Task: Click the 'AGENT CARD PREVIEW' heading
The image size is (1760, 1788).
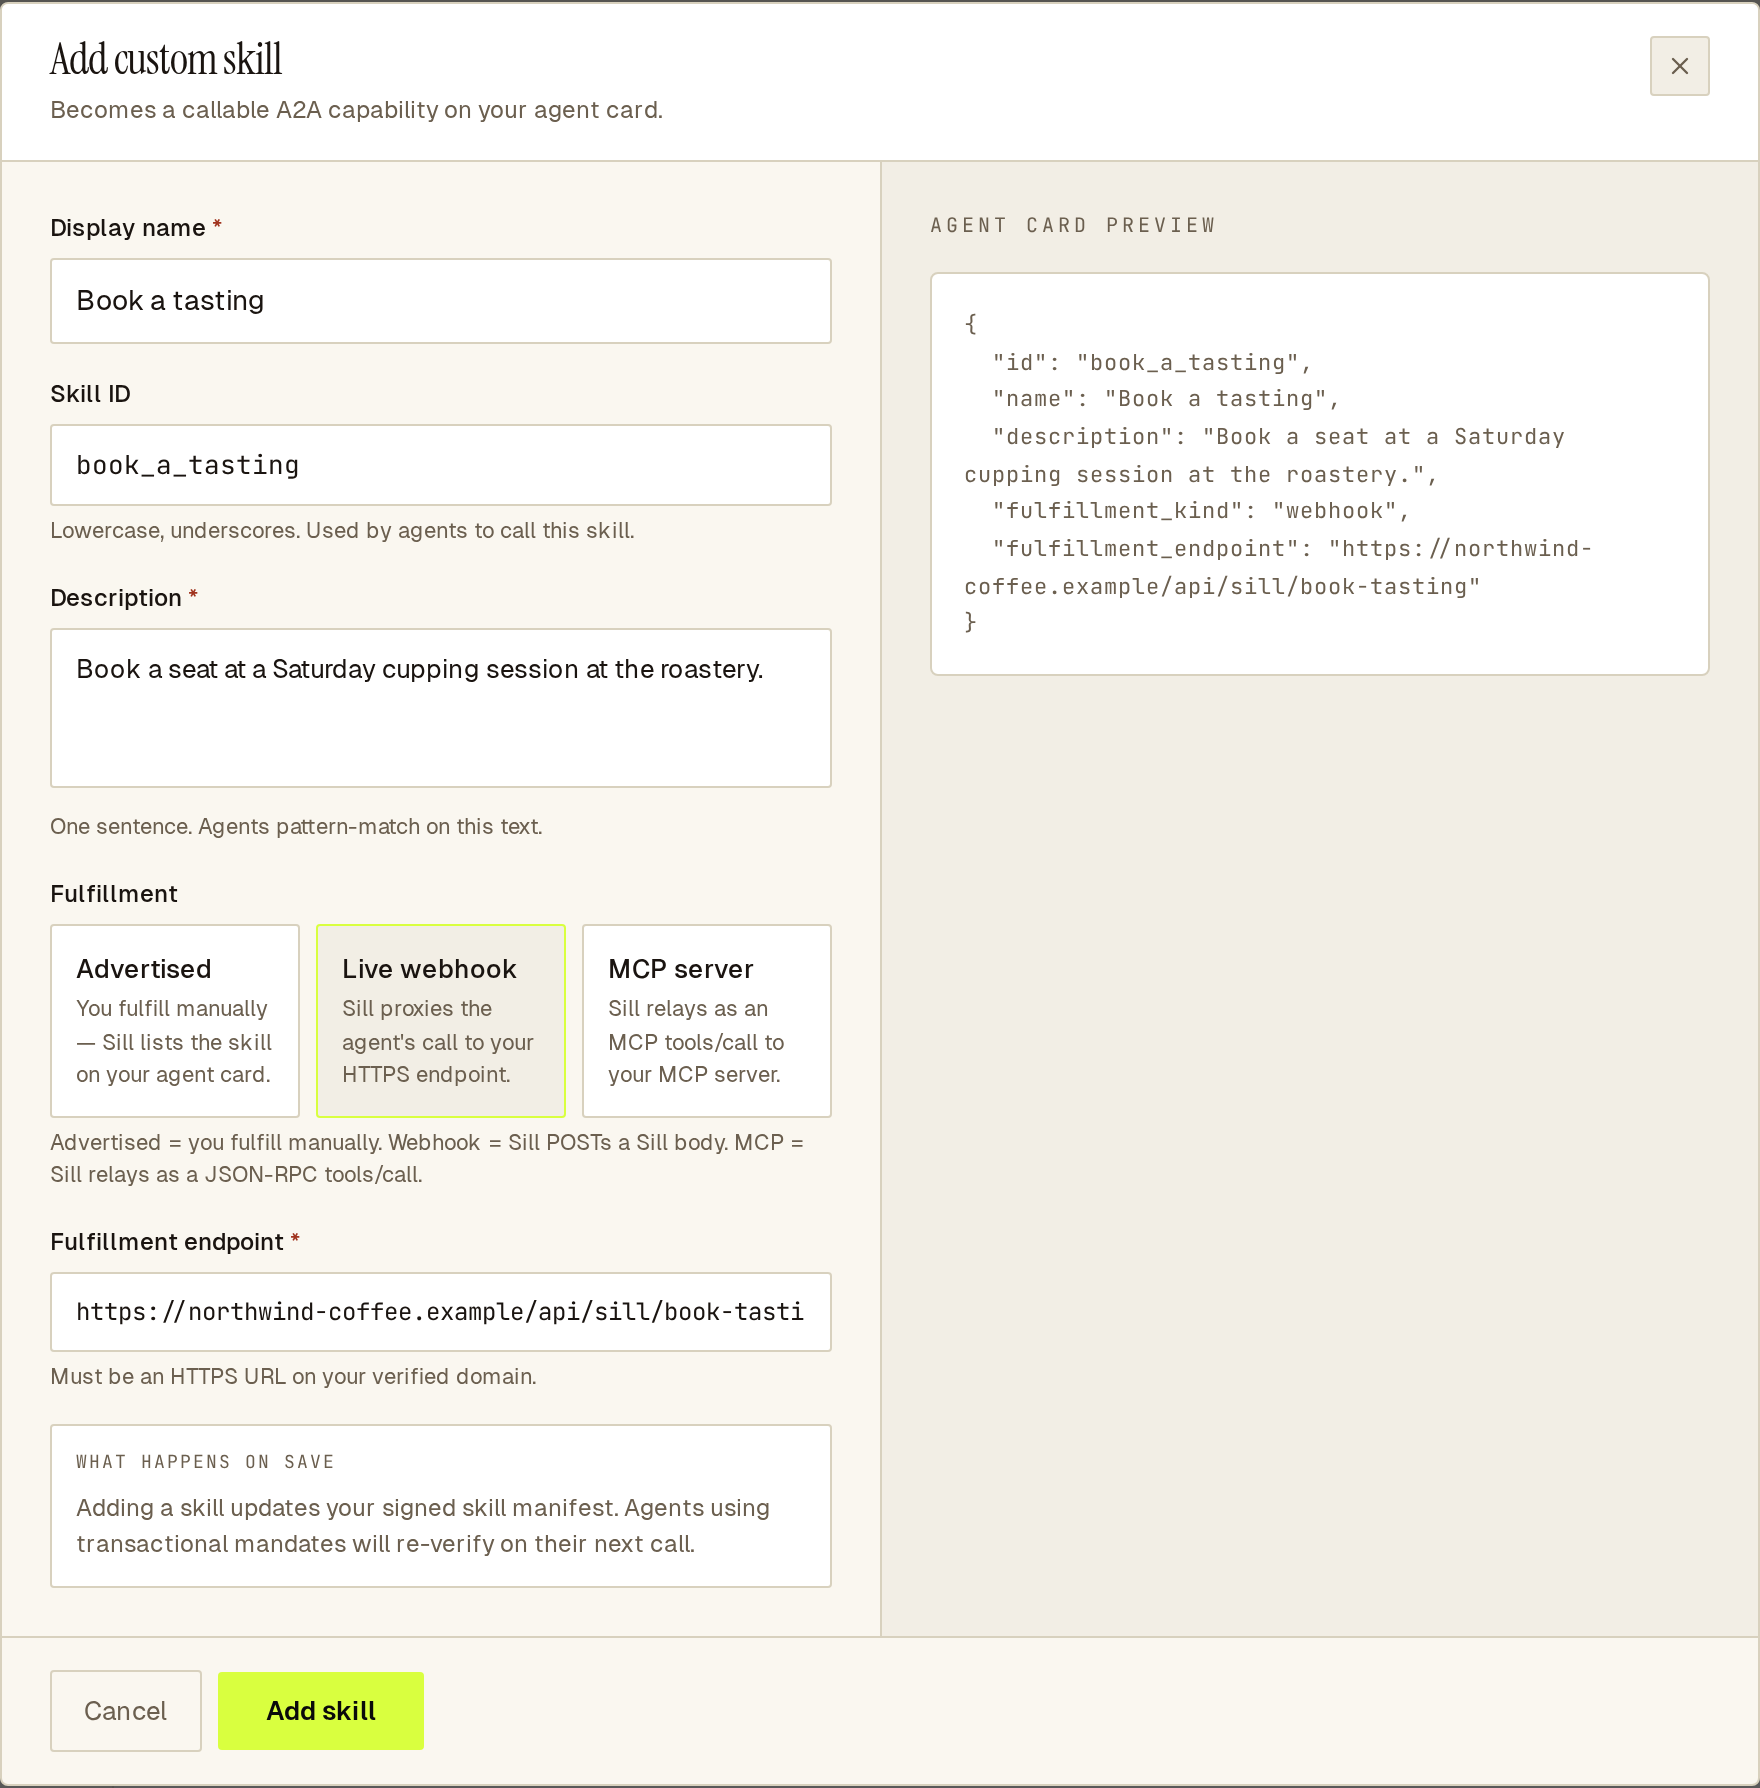Action: coord(1073,226)
